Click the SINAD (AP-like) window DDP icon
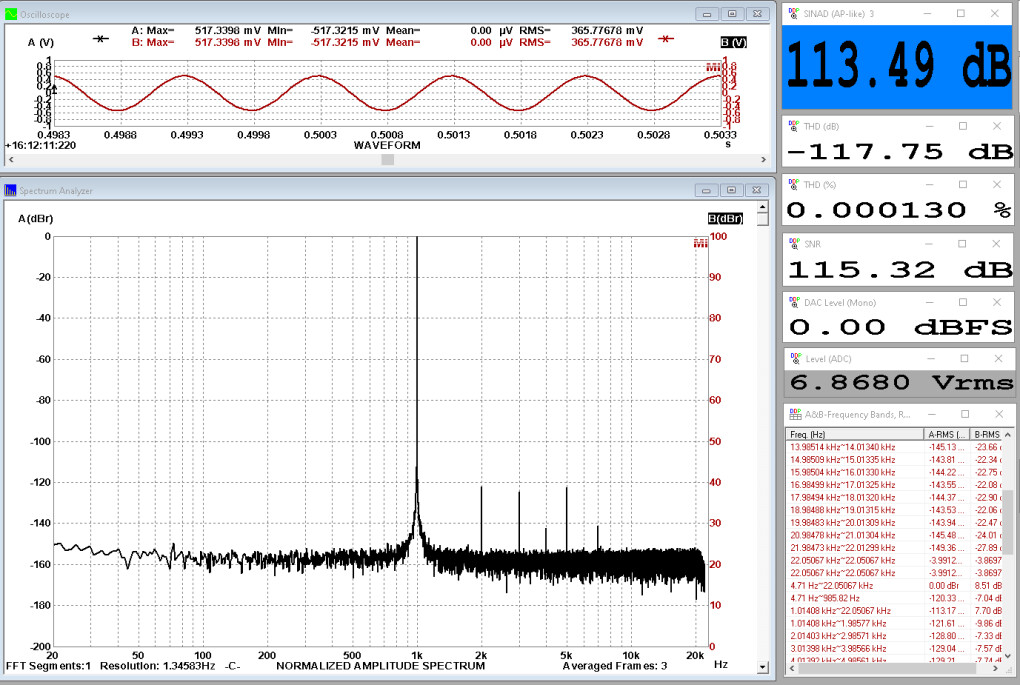The image size is (1020, 685). pyautogui.click(x=794, y=13)
